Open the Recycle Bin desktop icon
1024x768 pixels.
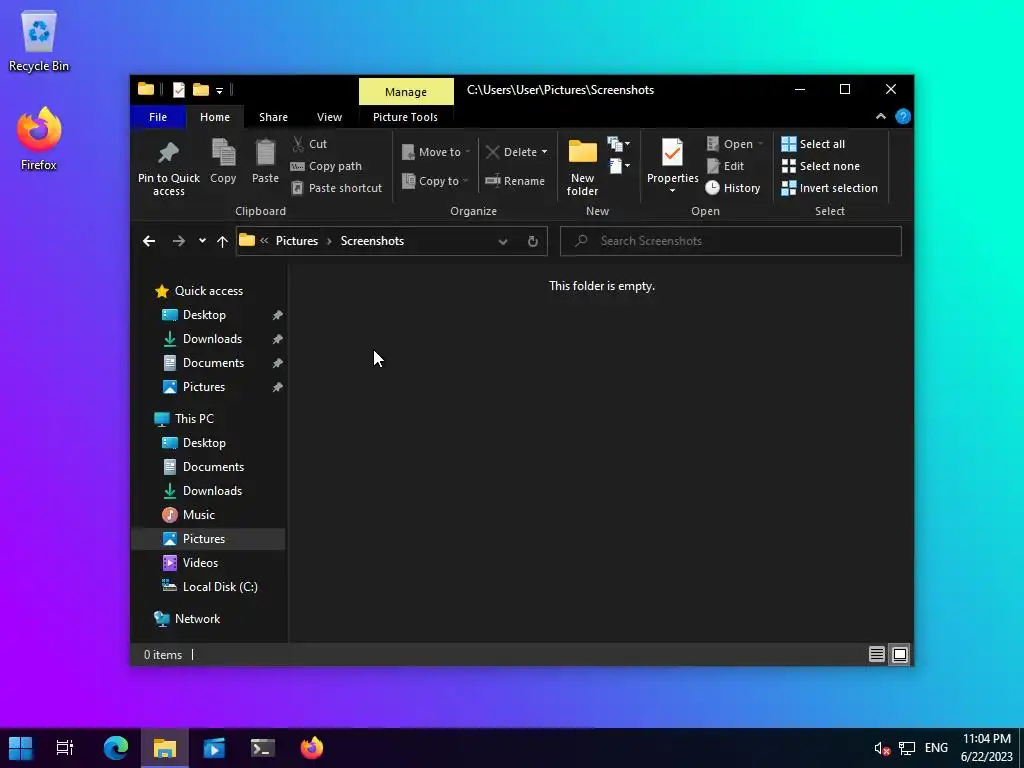(x=39, y=41)
